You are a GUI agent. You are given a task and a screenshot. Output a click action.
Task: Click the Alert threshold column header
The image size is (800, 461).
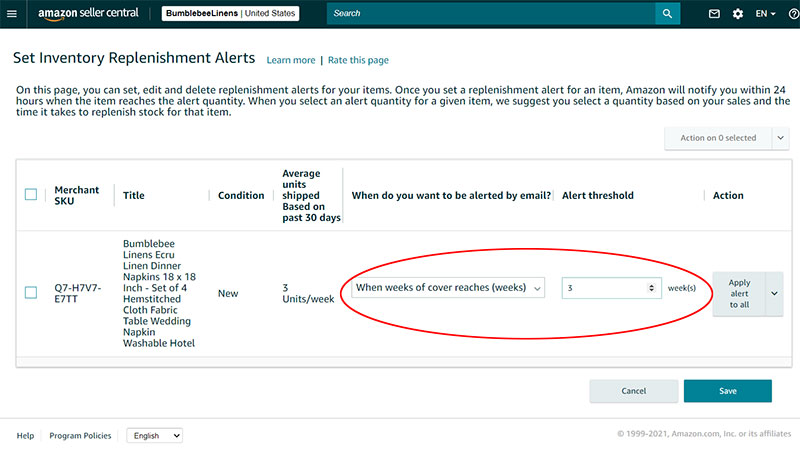pyautogui.click(x=598, y=195)
